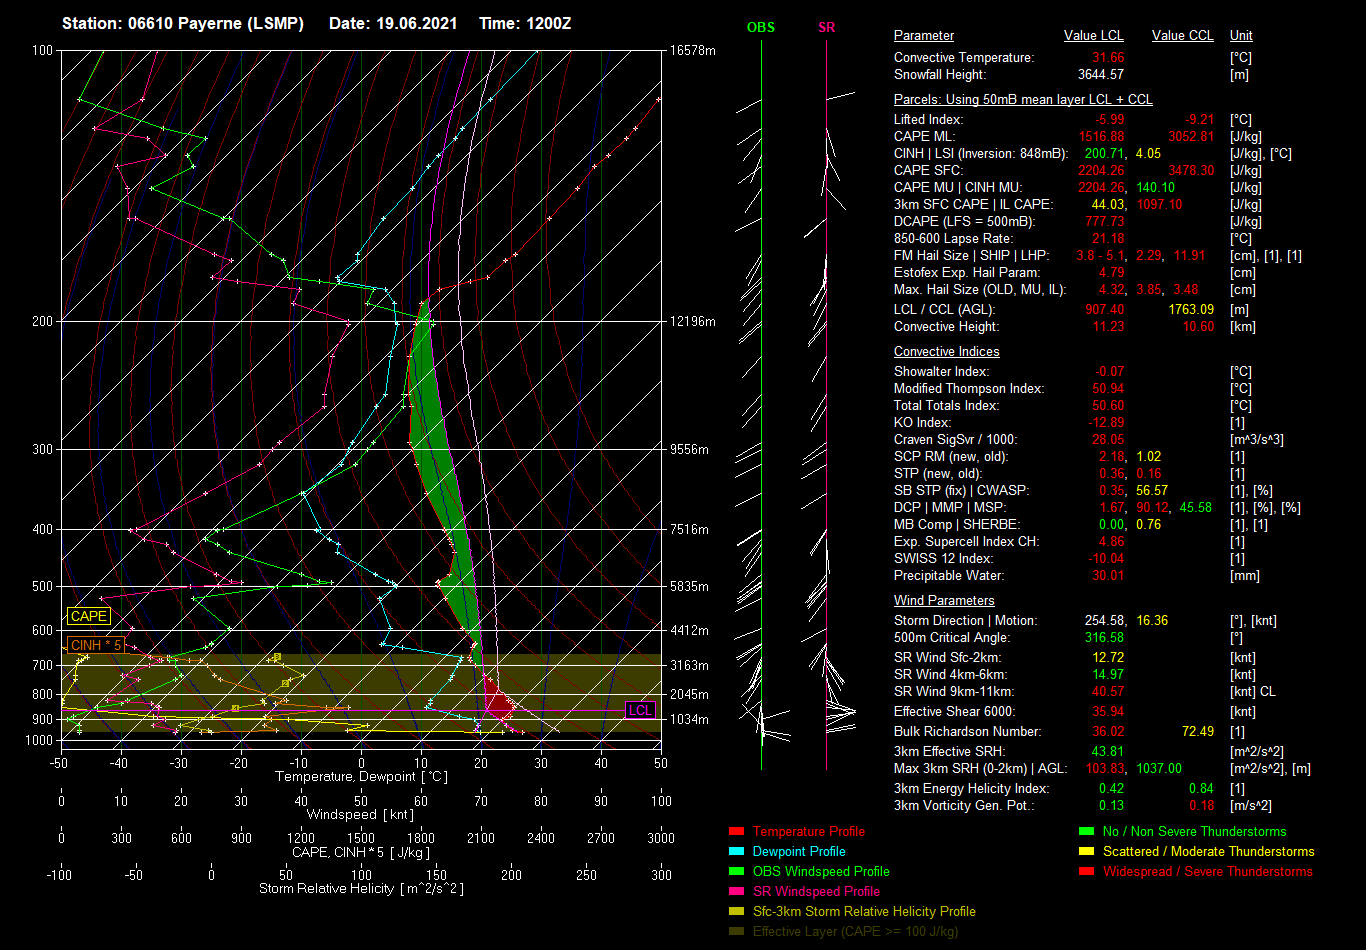This screenshot has width=1366, height=950.
Task: Click the Station 06610 Payerne title text
Action: coord(183,23)
